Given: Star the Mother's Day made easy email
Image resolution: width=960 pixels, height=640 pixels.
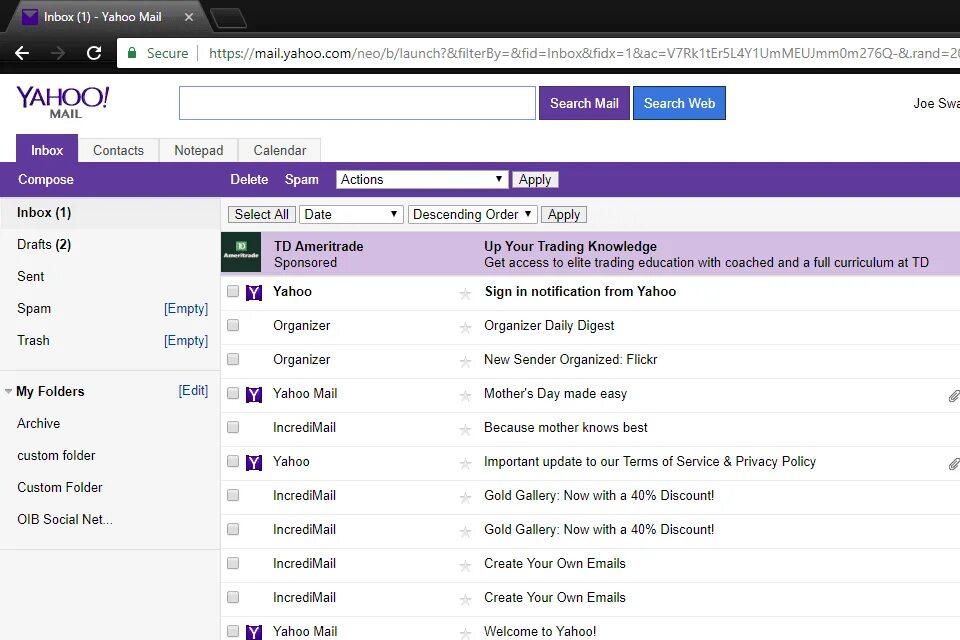Looking at the screenshot, I should [465, 396].
